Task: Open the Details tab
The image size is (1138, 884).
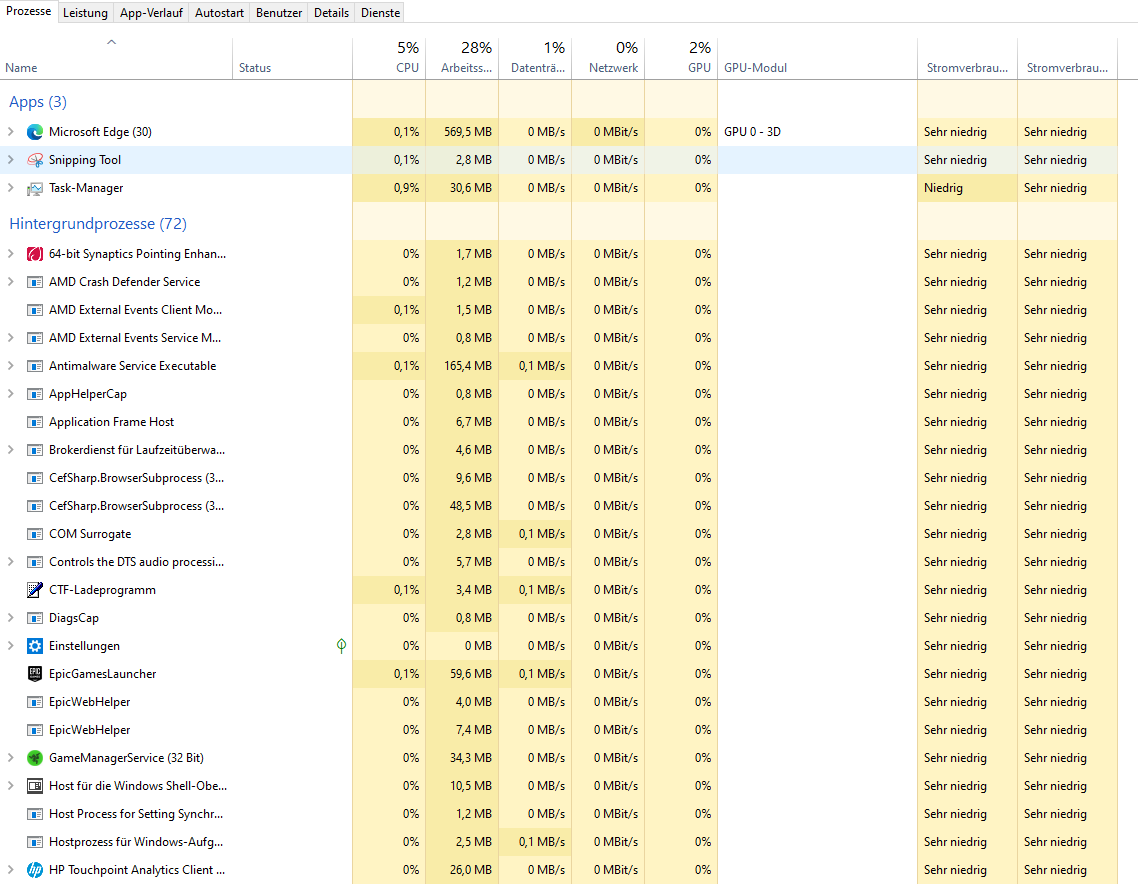Action: pos(331,13)
